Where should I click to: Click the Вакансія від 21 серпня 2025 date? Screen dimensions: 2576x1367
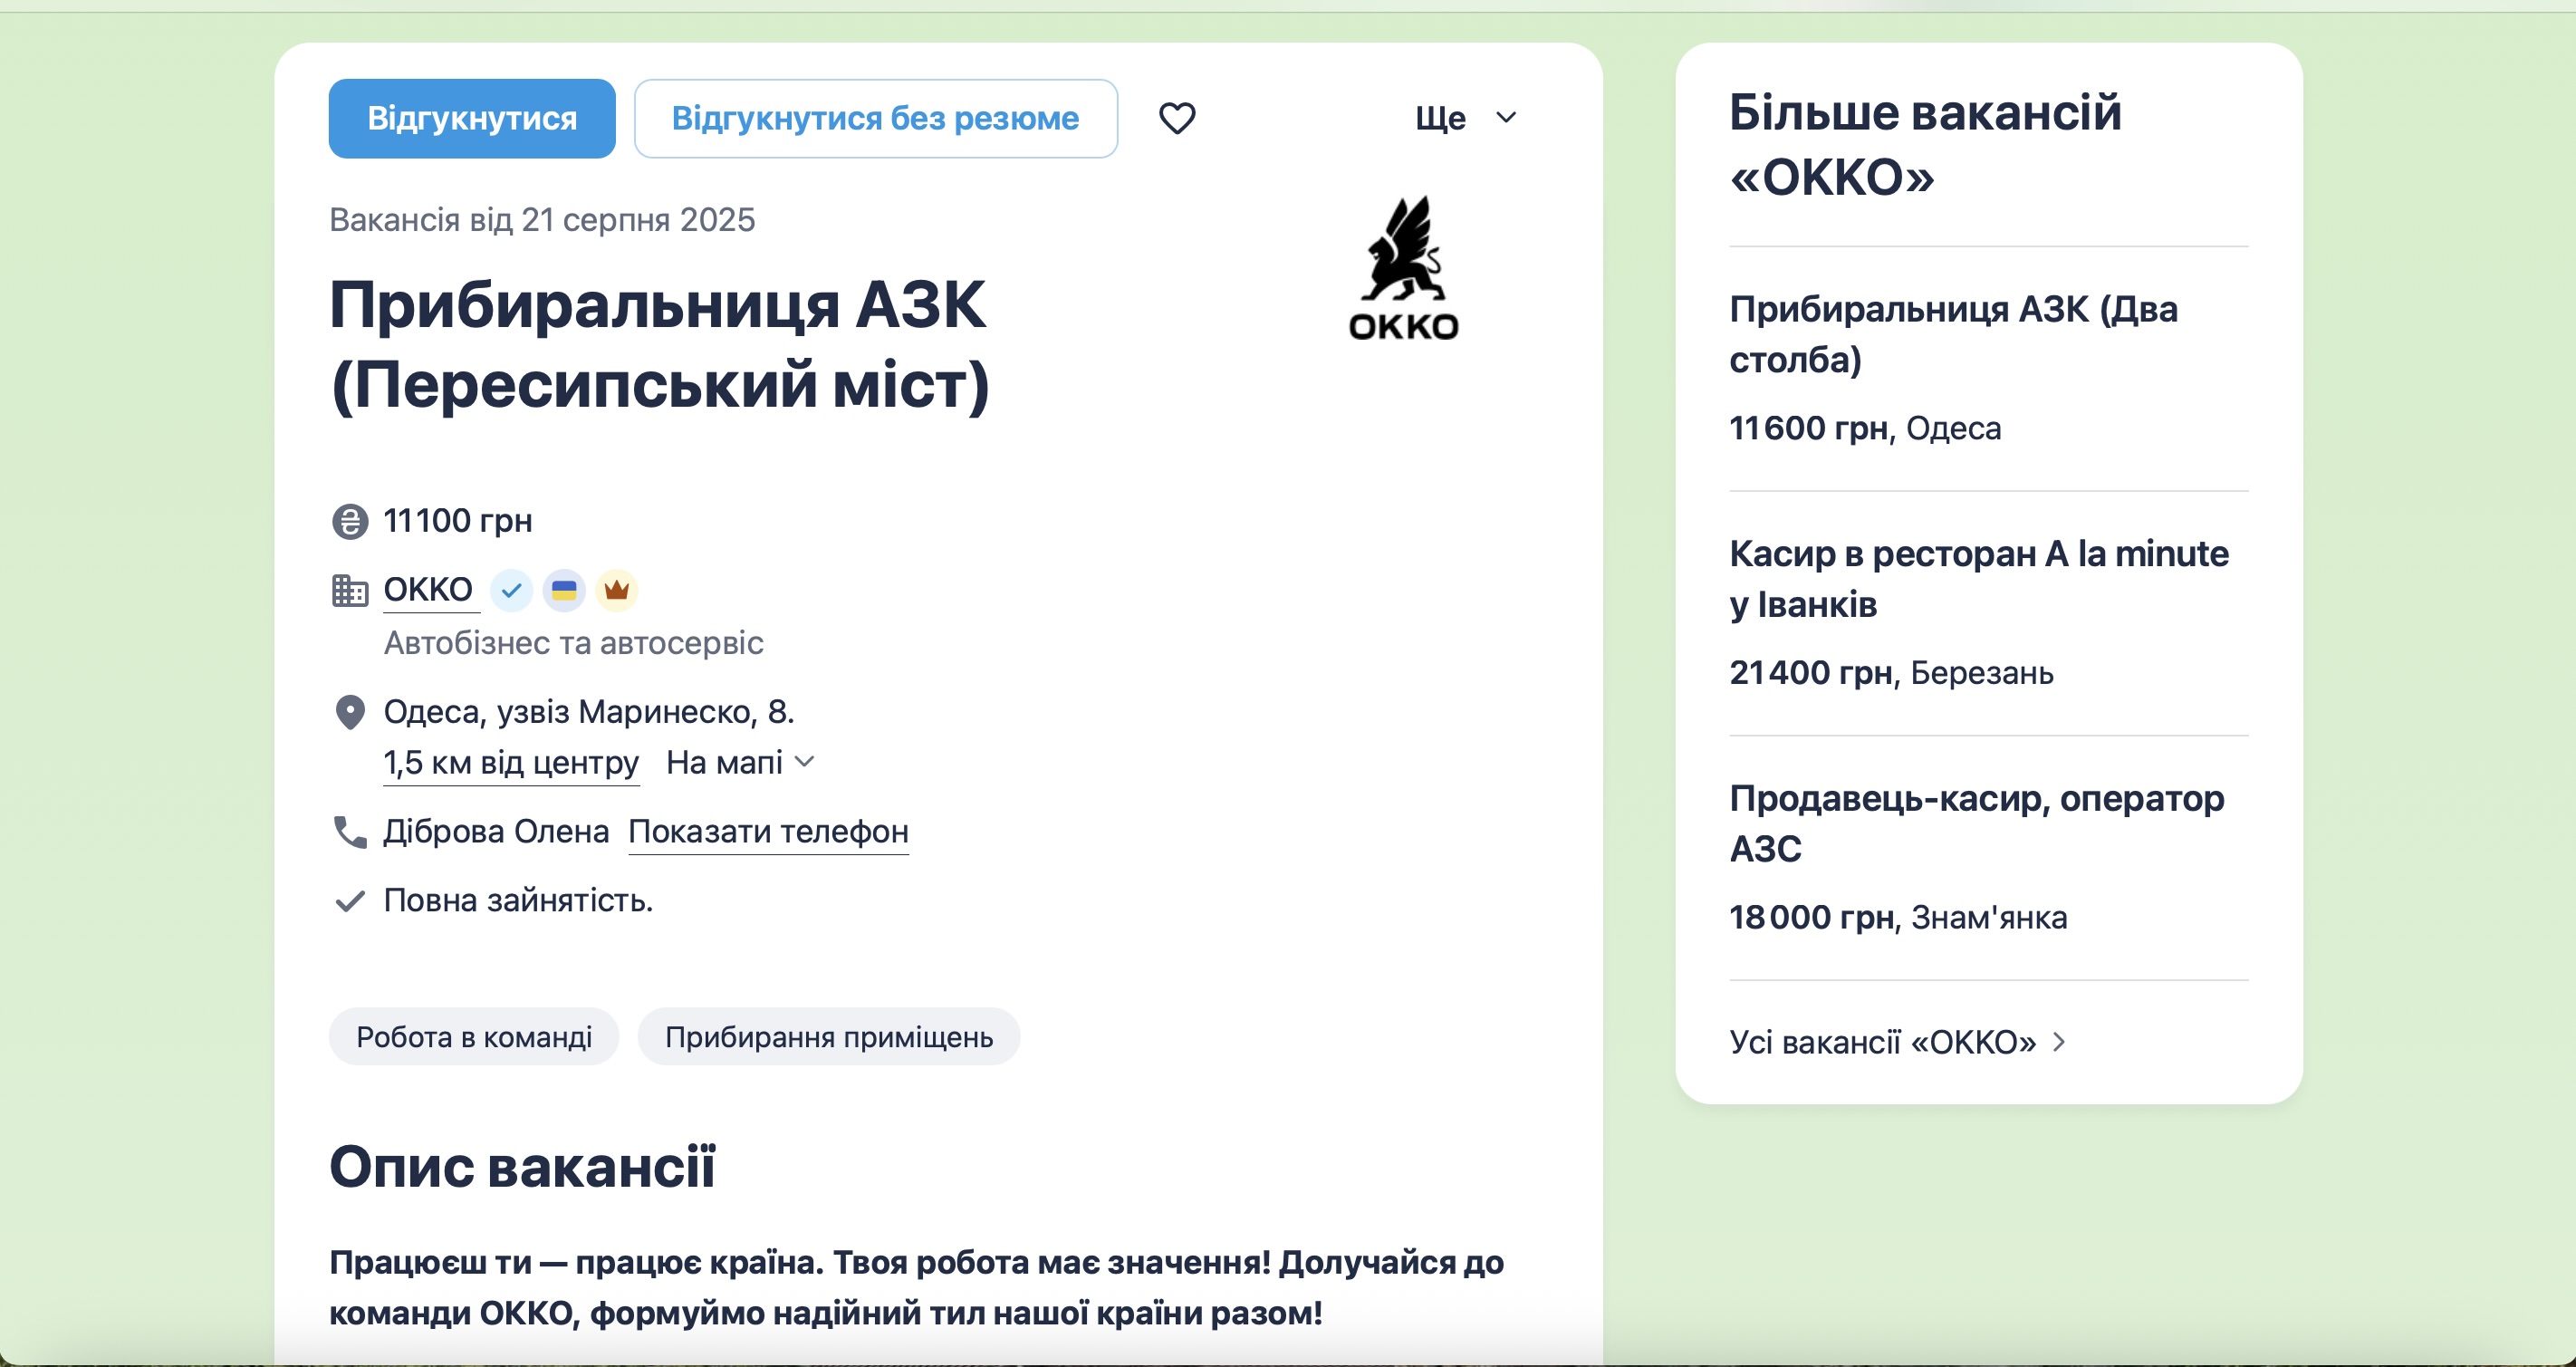pyautogui.click(x=542, y=220)
